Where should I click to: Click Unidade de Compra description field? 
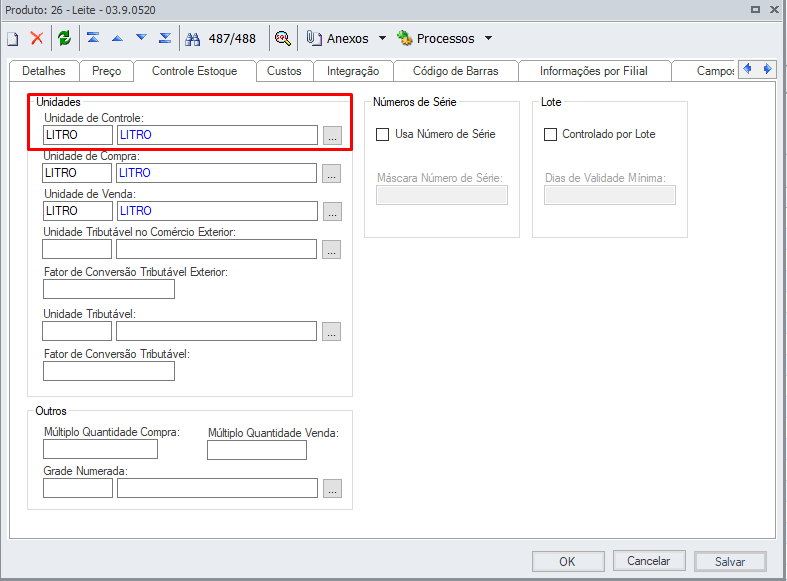[216, 173]
